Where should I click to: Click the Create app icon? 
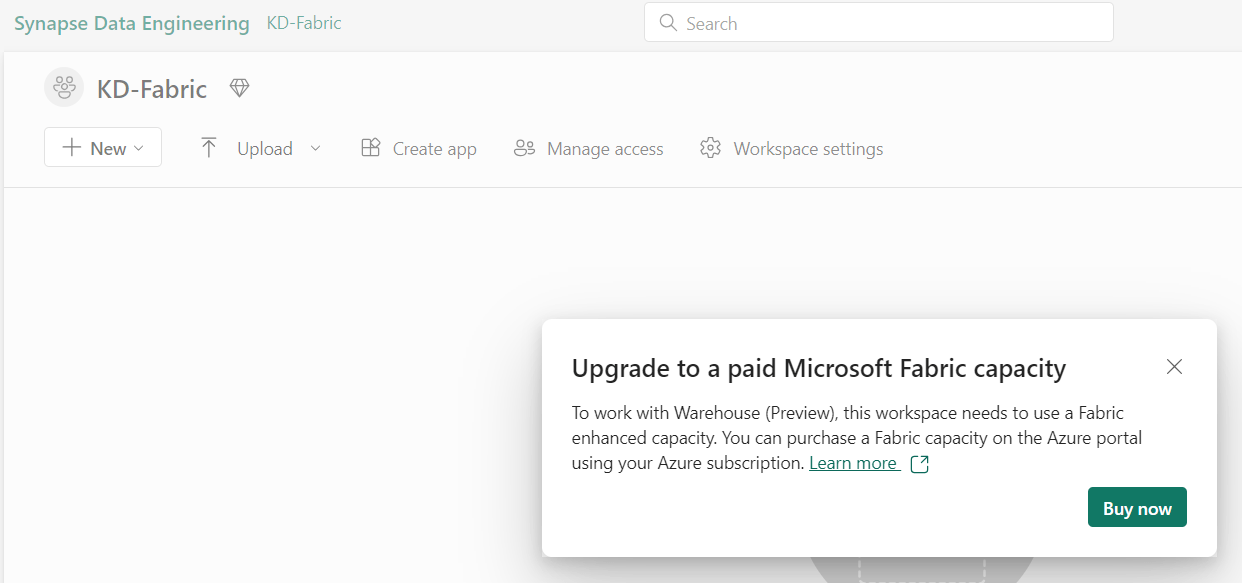[x=371, y=148]
